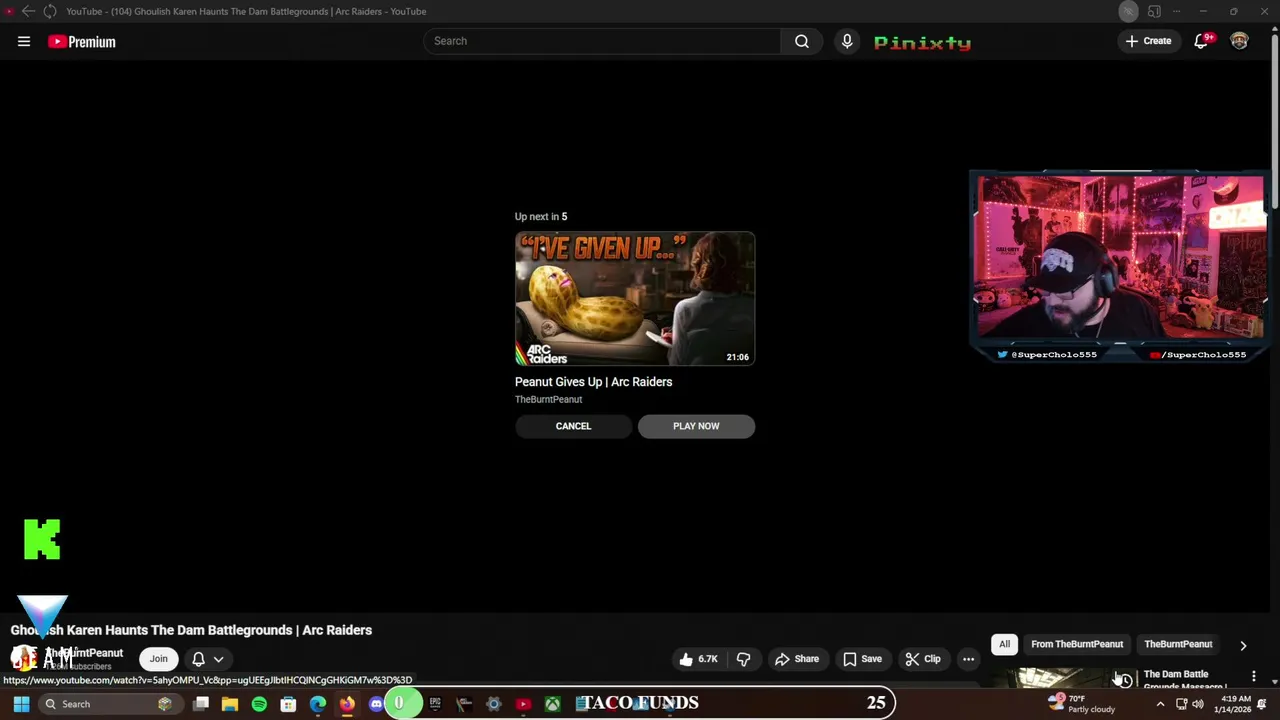Screen dimensions: 1280x720
Task: Select the All filter chip
Action: click(1004, 644)
